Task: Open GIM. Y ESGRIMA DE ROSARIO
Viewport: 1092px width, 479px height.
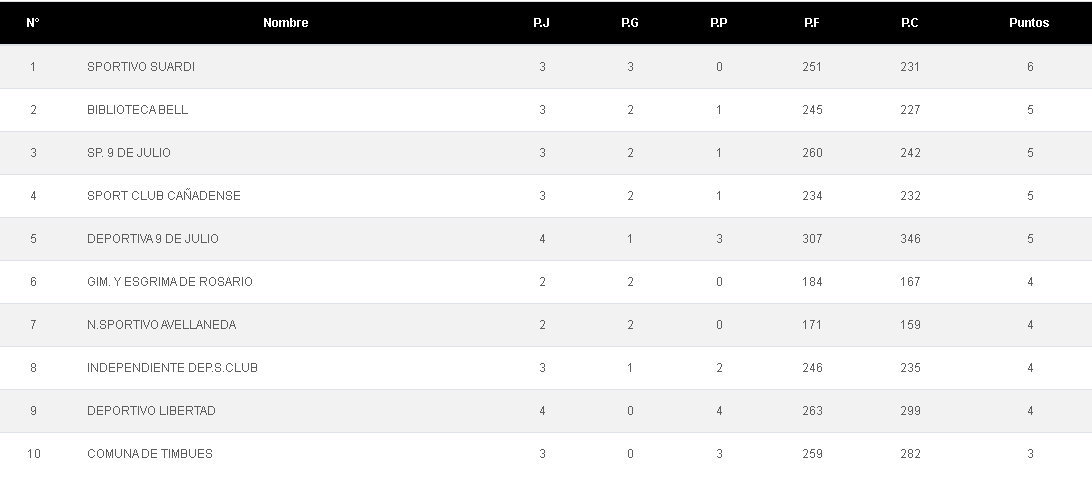Action: tap(170, 282)
